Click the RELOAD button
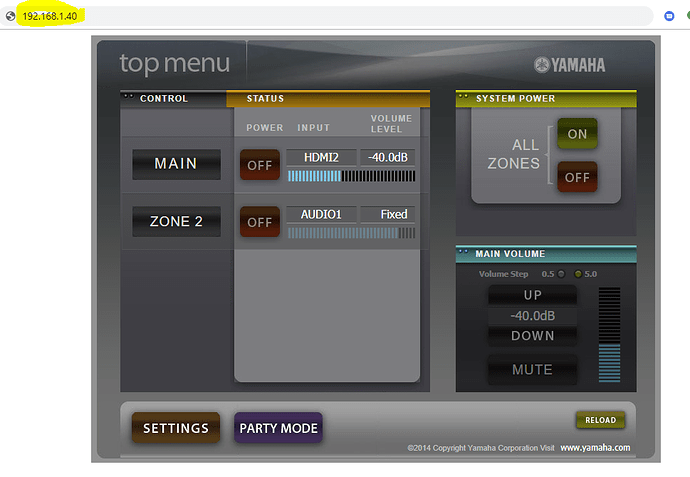 pyautogui.click(x=600, y=420)
